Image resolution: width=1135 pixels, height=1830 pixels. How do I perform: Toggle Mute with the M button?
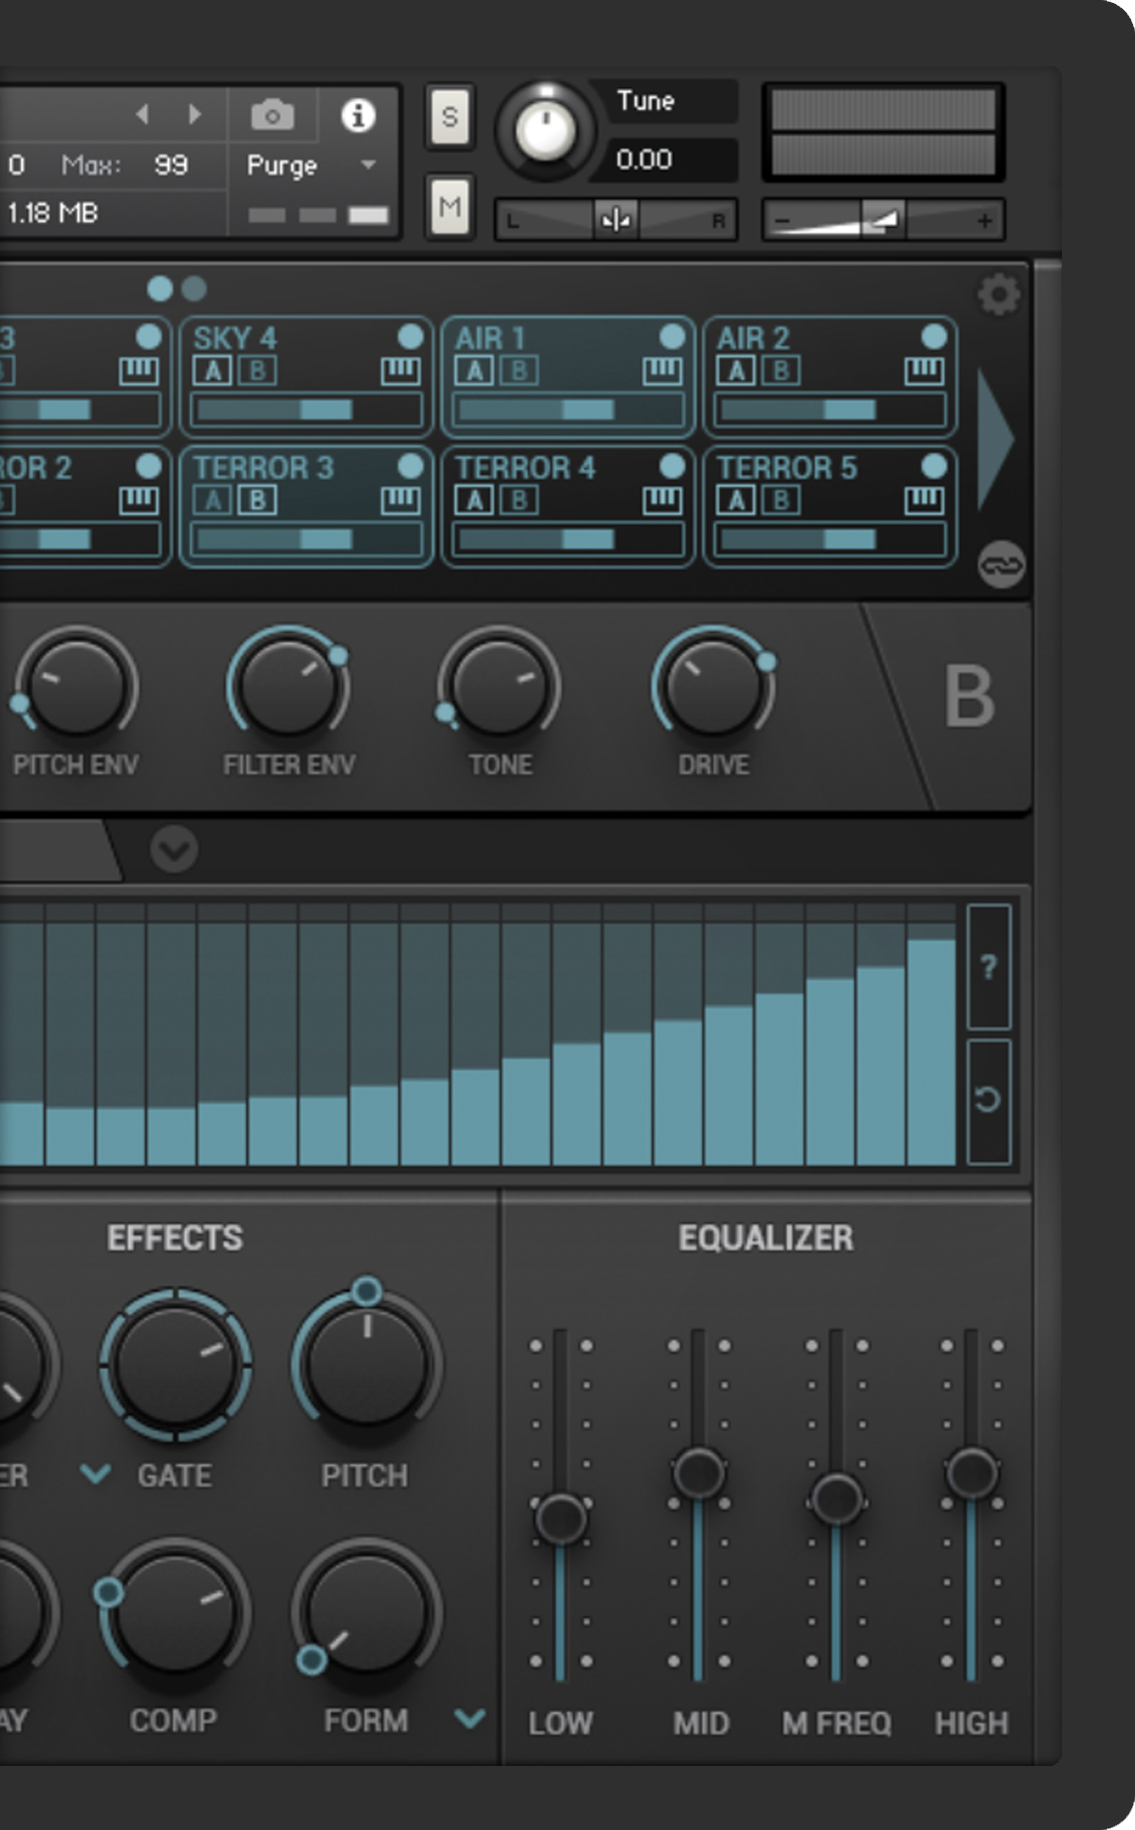pos(450,207)
